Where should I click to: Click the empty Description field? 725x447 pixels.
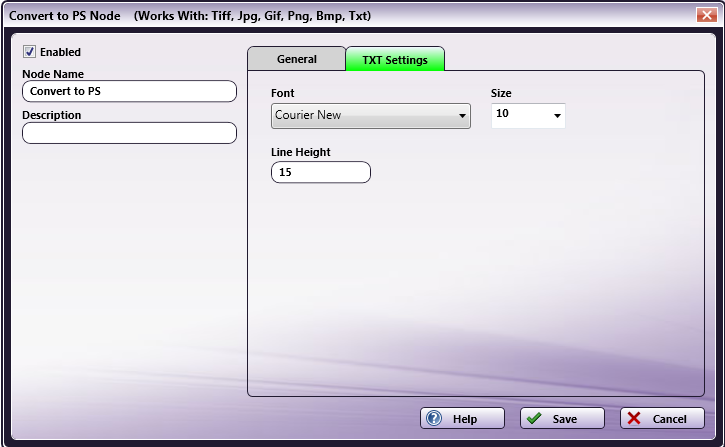129,133
